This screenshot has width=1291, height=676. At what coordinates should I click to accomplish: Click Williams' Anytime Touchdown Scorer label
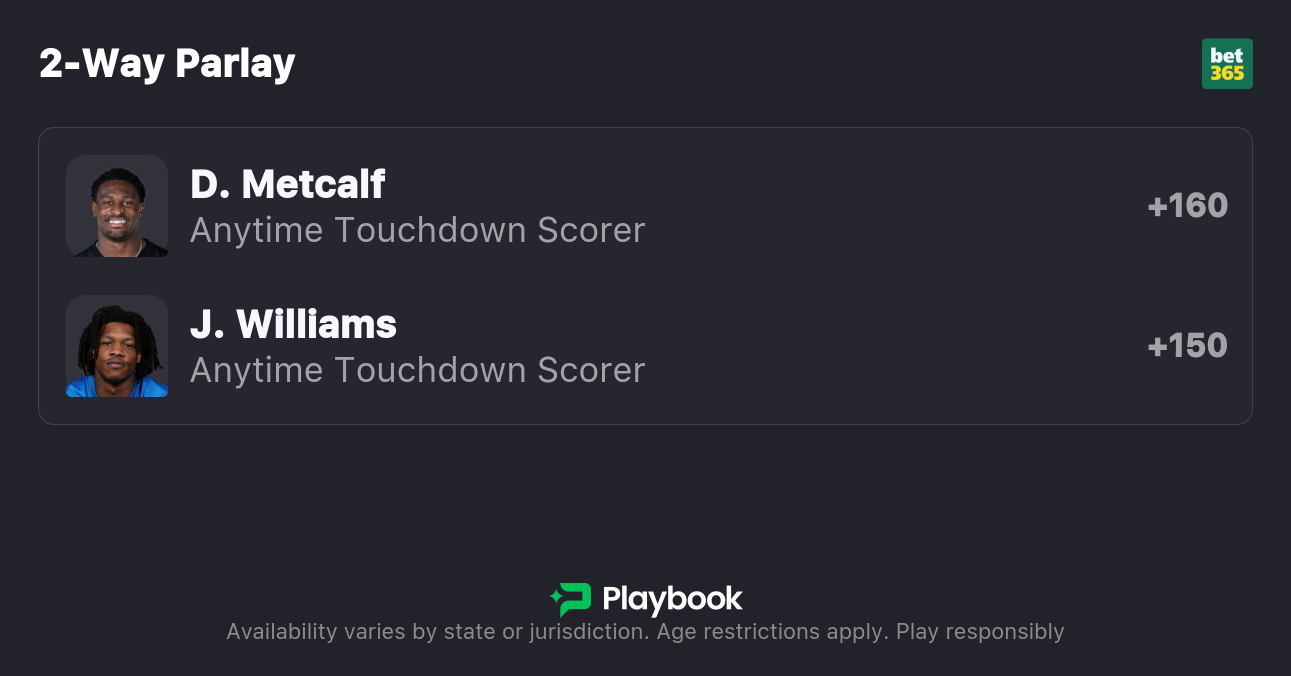tap(417, 370)
